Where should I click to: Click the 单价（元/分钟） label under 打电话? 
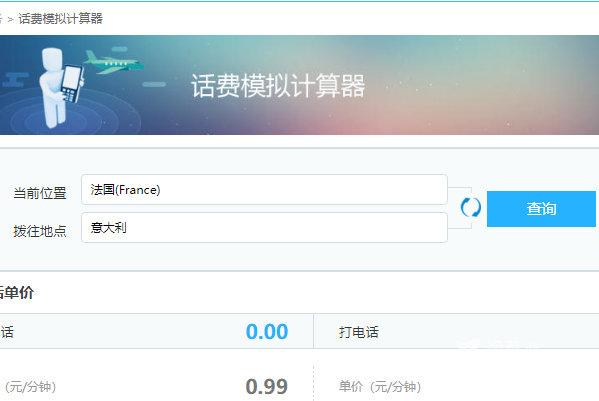click(x=380, y=387)
